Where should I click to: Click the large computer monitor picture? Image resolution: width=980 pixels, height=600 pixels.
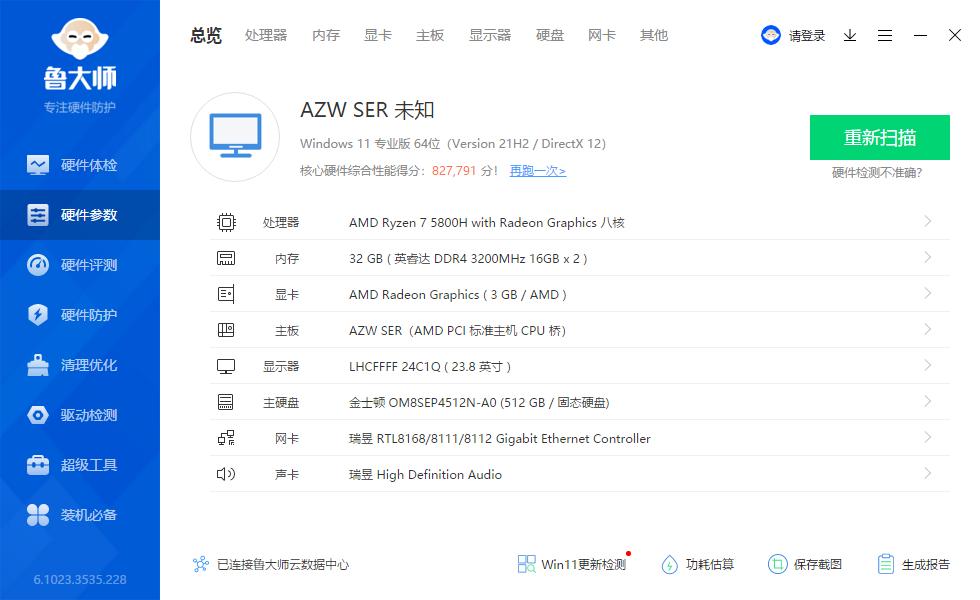pyautogui.click(x=235, y=137)
